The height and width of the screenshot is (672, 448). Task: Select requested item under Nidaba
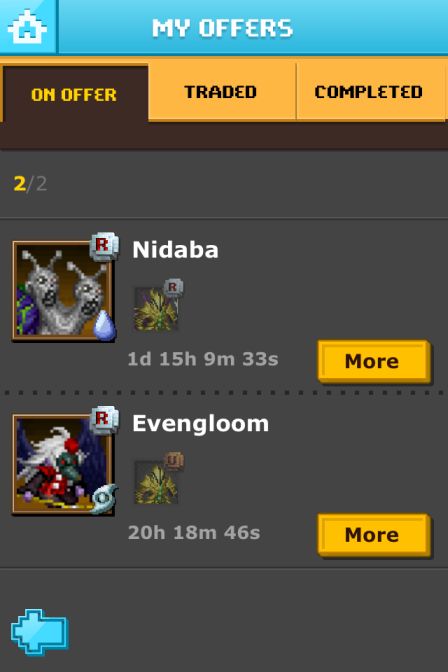(x=156, y=309)
